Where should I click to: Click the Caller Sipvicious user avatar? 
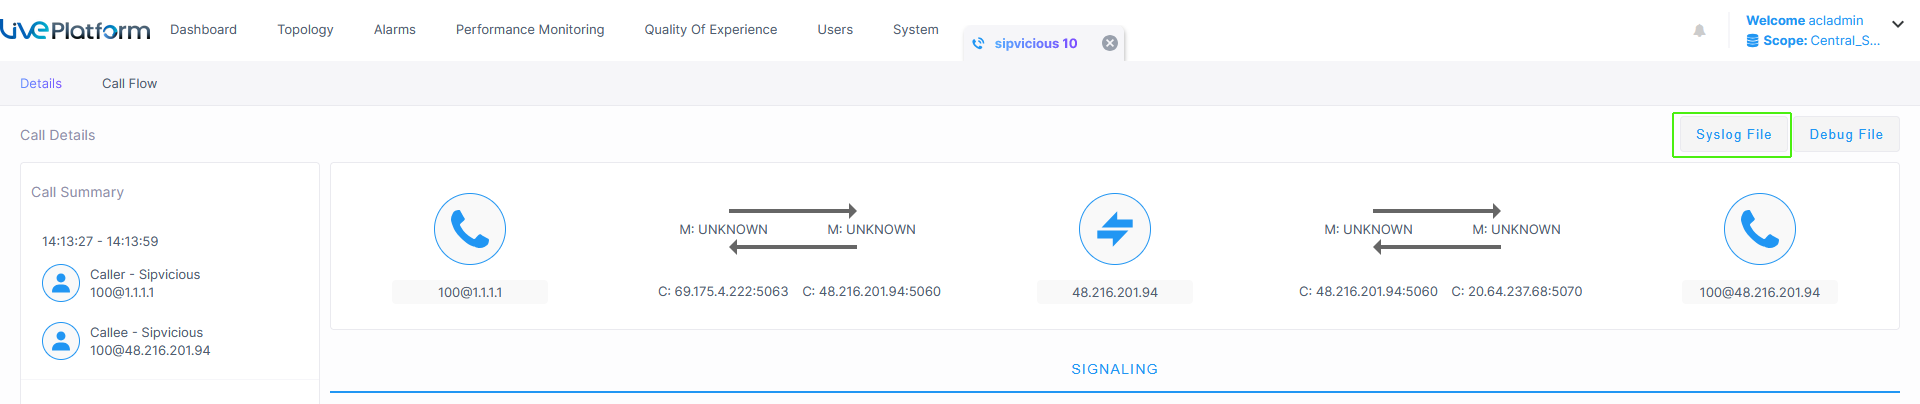pos(61,283)
